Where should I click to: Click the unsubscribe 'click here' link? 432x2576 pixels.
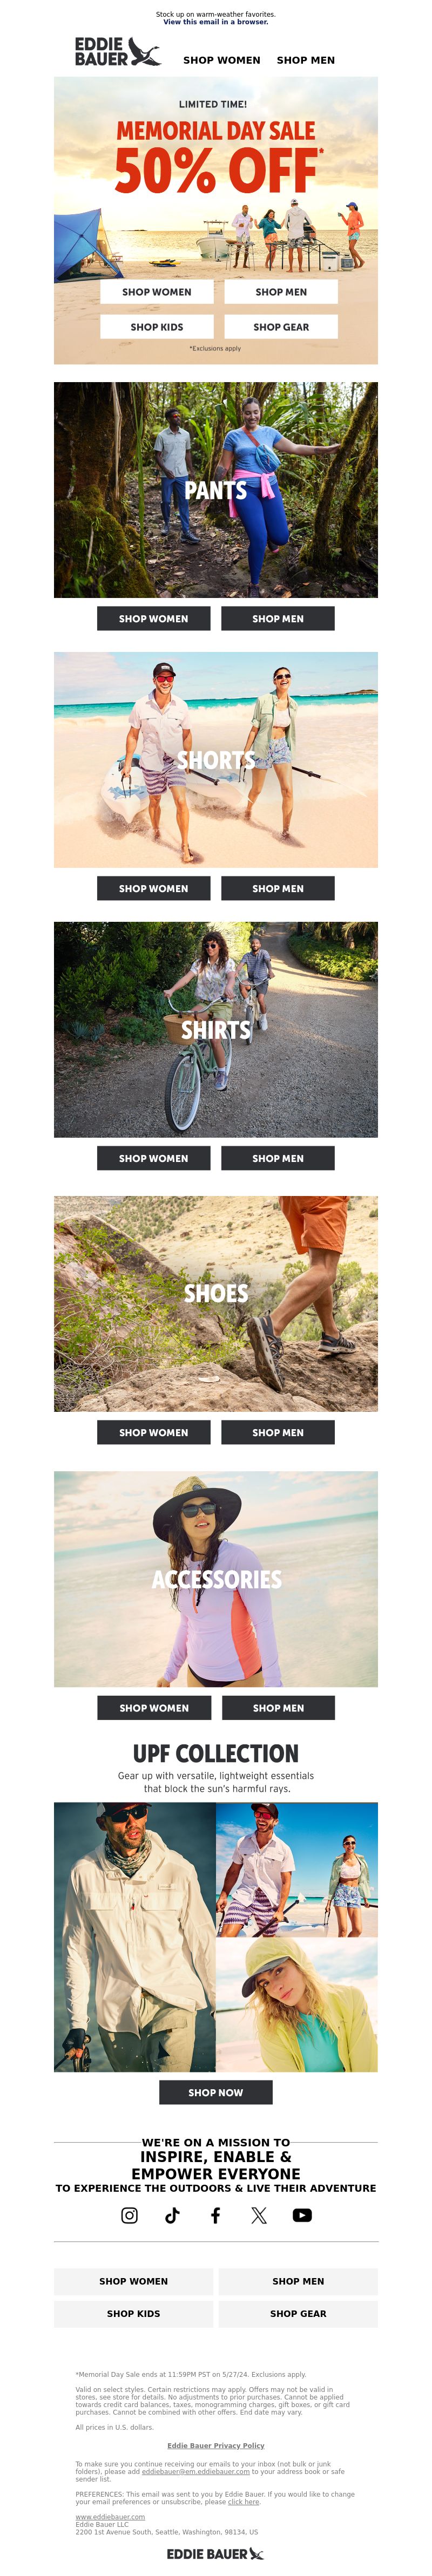(243, 2501)
